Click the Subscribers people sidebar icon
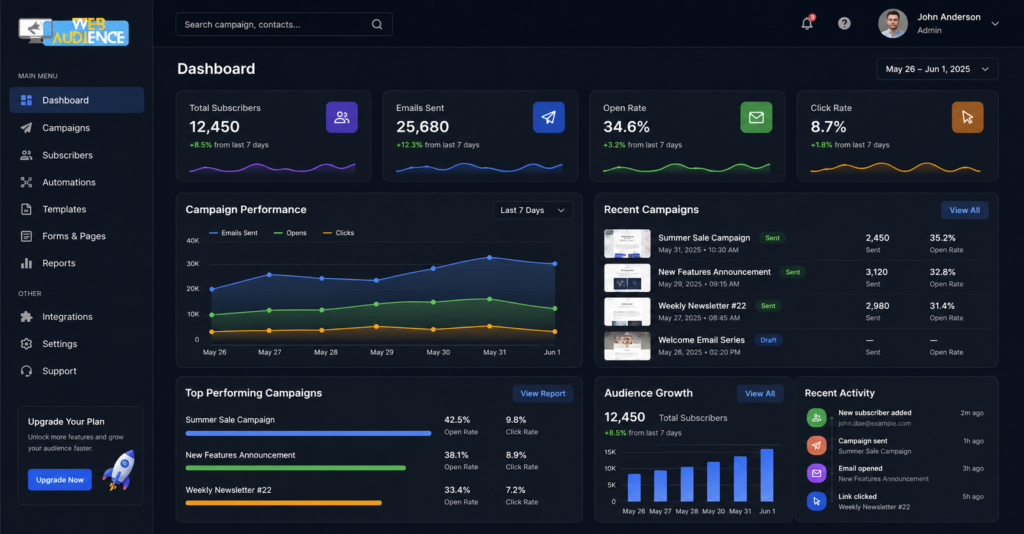This screenshot has height=534, width=1024. tap(26, 155)
